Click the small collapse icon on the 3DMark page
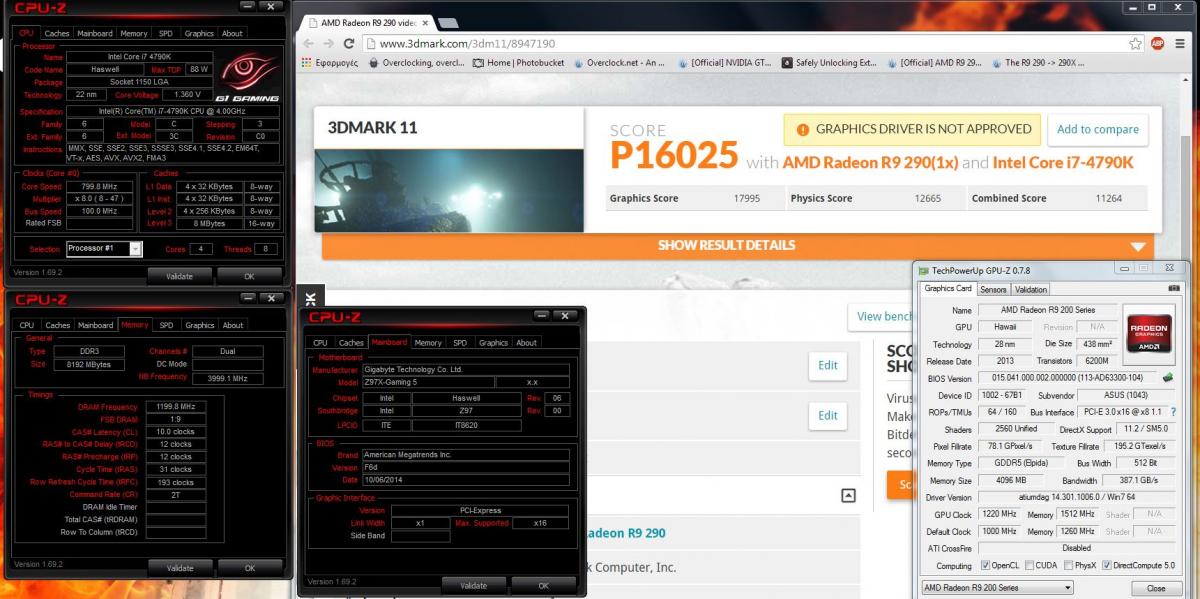Screen dimensions: 1200x599 [848, 495]
